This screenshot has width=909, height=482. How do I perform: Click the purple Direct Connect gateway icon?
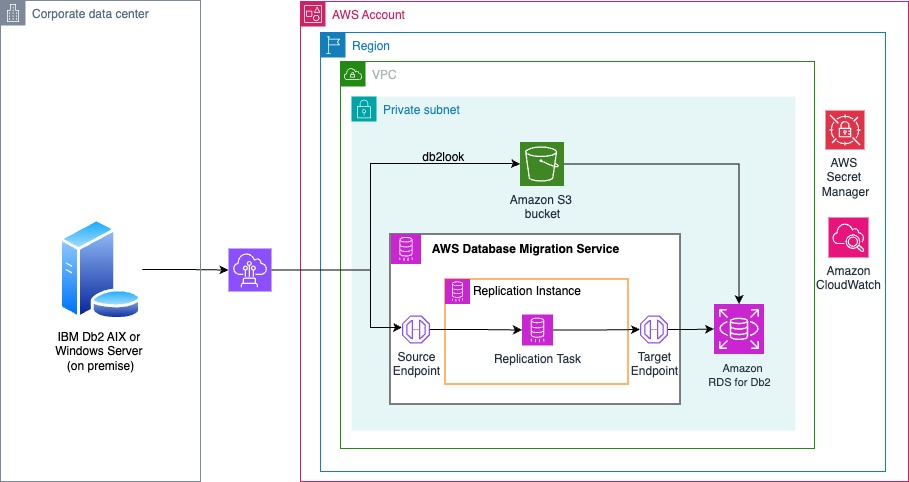[249, 270]
